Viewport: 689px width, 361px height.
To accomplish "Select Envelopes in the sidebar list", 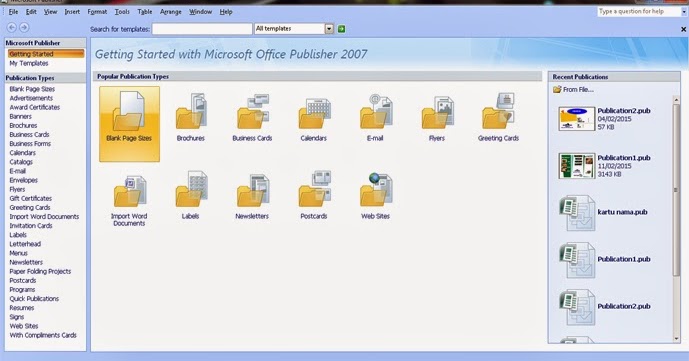I will click(x=24, y=180).
